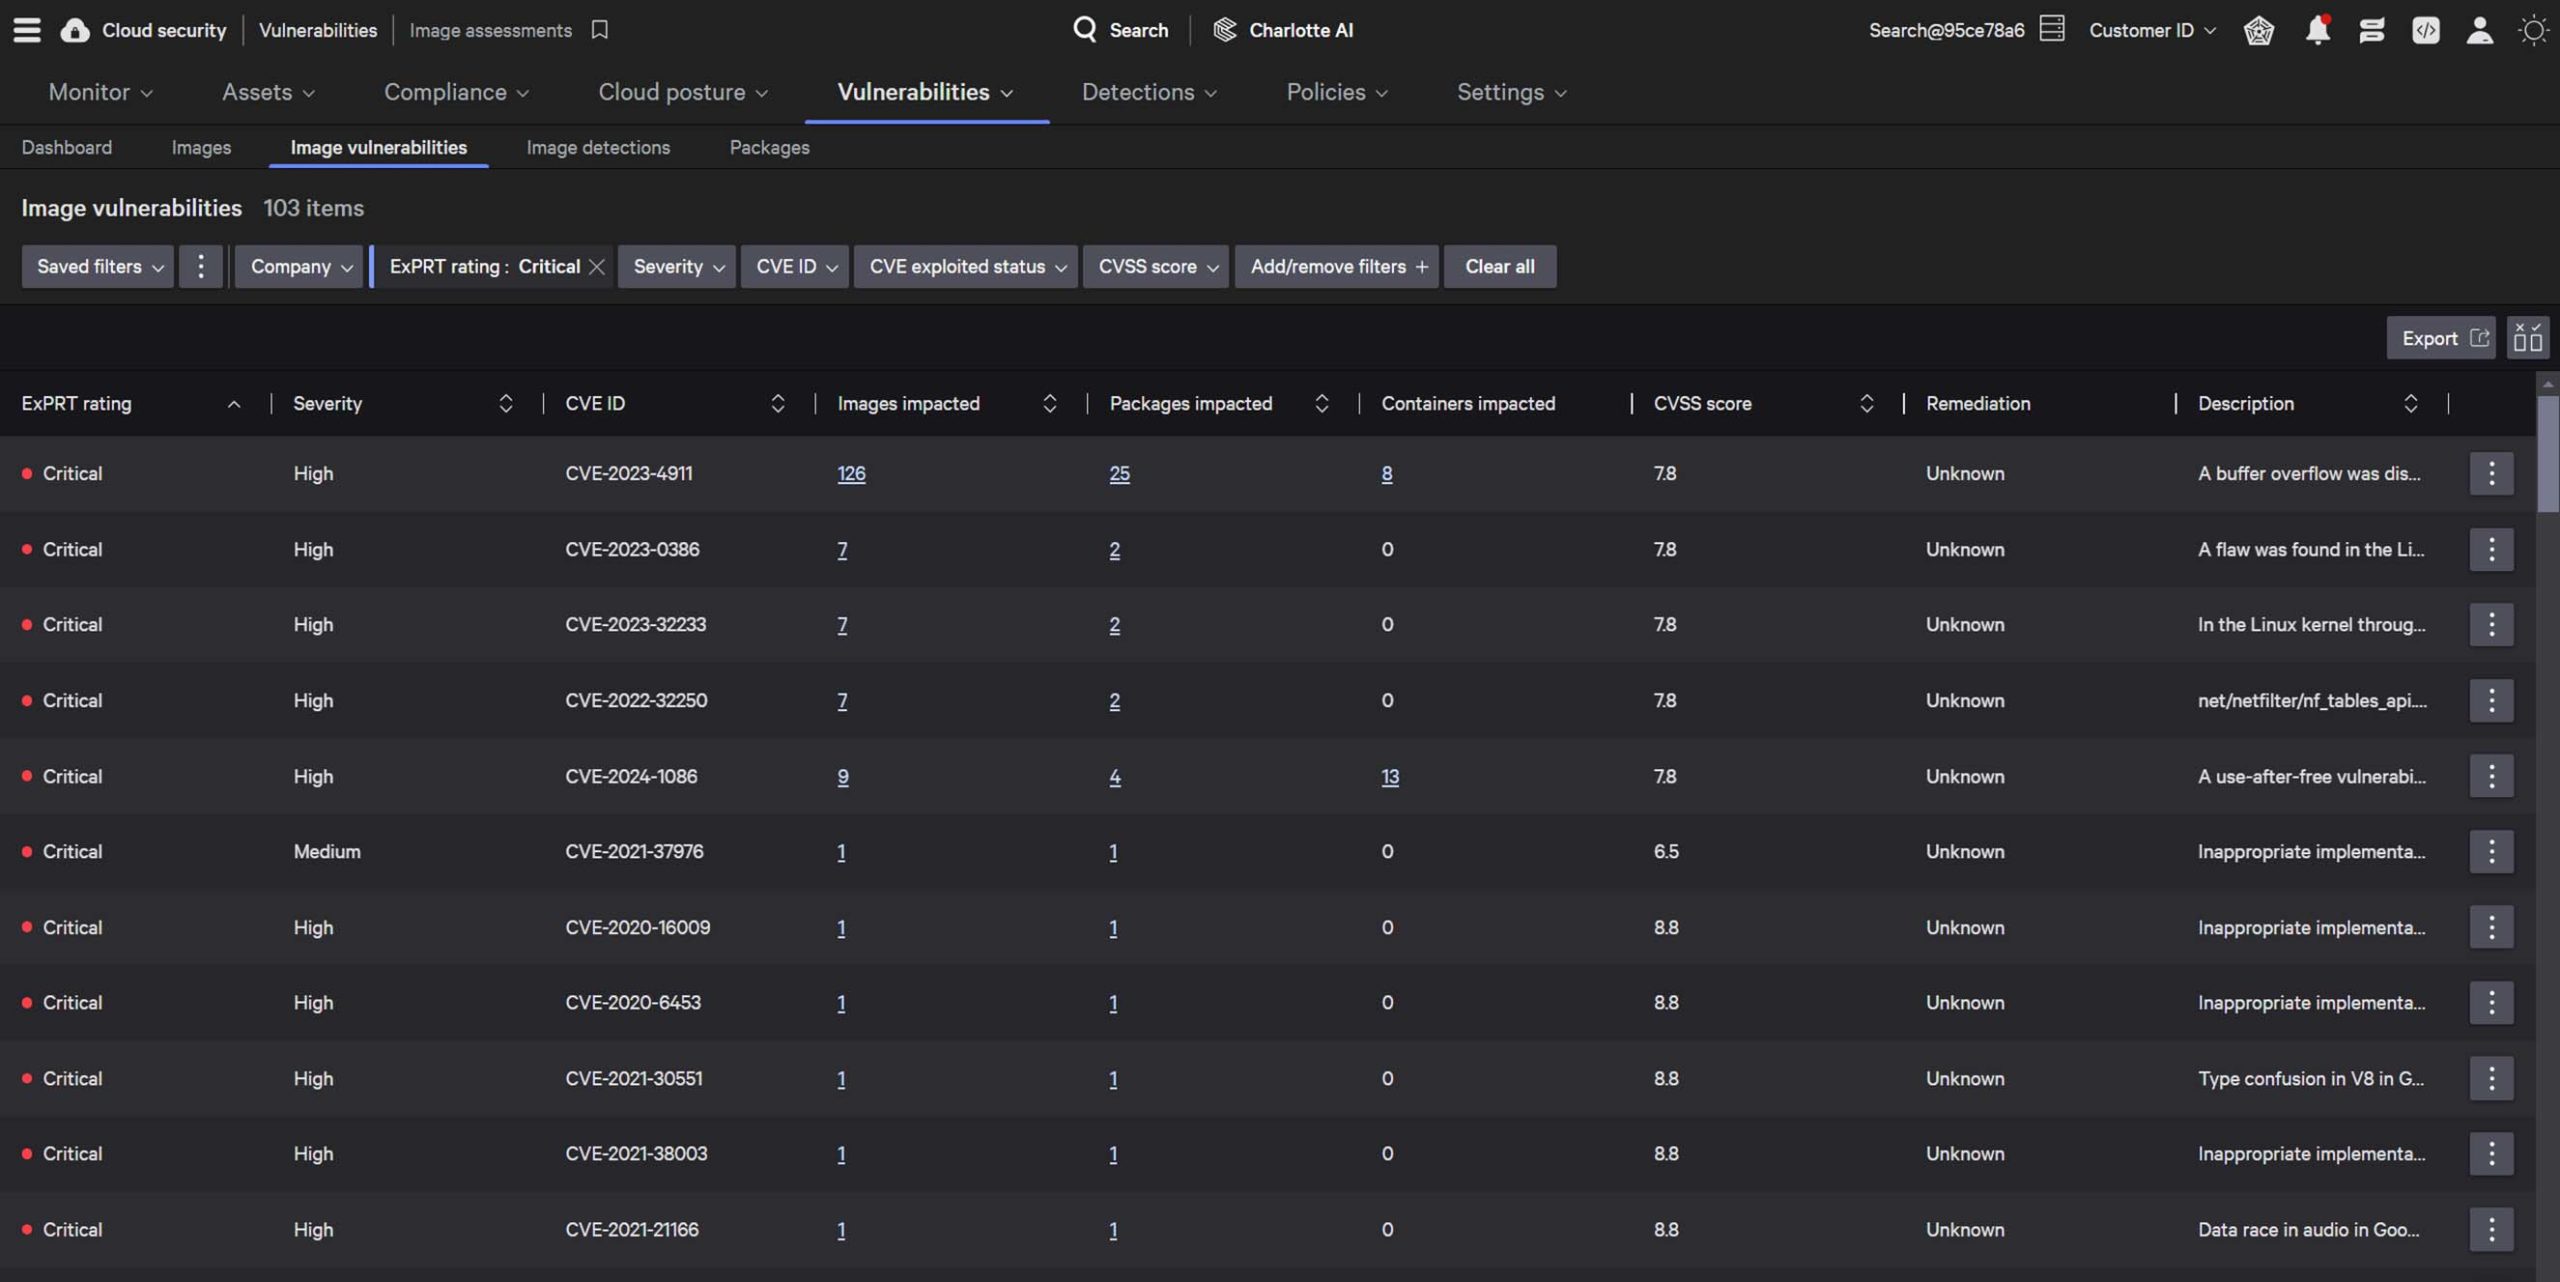Sort by CVSS score column
The height and width of the screenshot is (1282, 2560).
coord(1866,403)
